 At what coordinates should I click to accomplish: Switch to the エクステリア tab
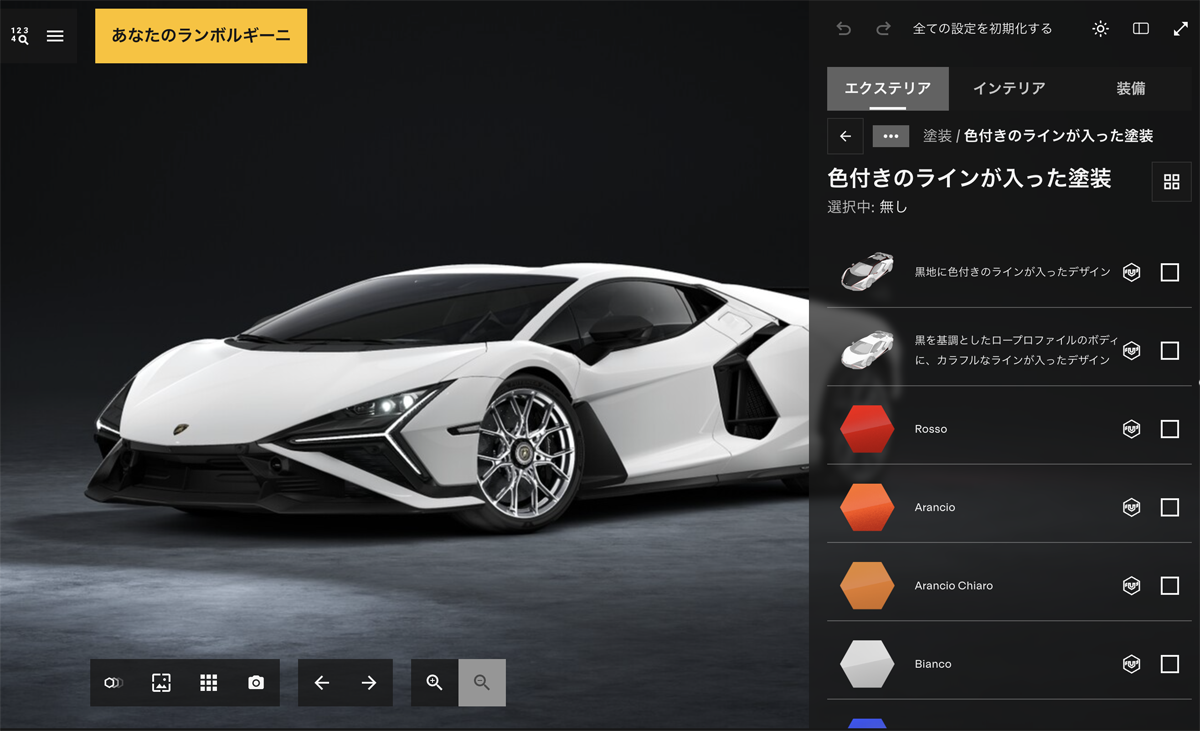887,88
